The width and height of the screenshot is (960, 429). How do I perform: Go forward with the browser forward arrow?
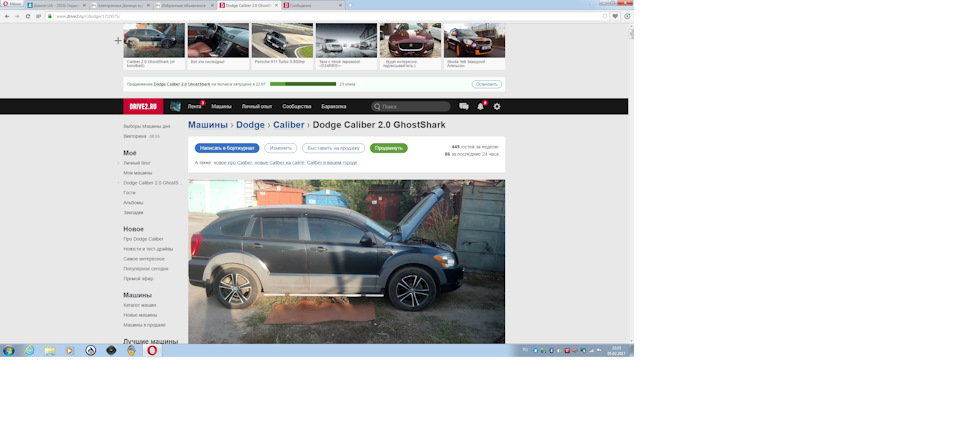tap(17, 17)
